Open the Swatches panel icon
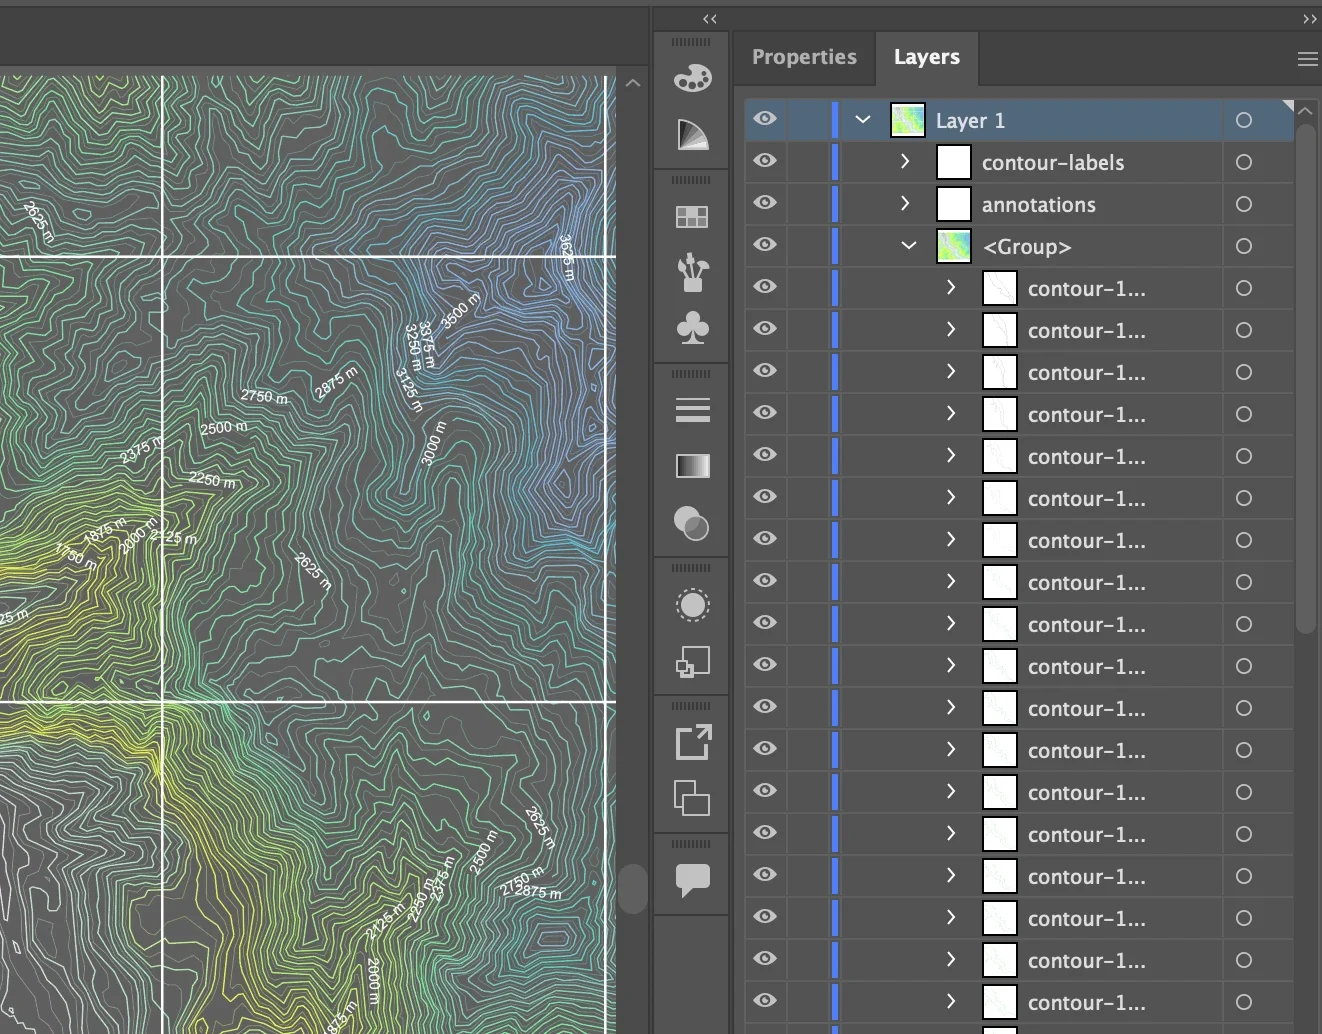Screen dimensions: 1322x1034 click(x=692, y=216)
